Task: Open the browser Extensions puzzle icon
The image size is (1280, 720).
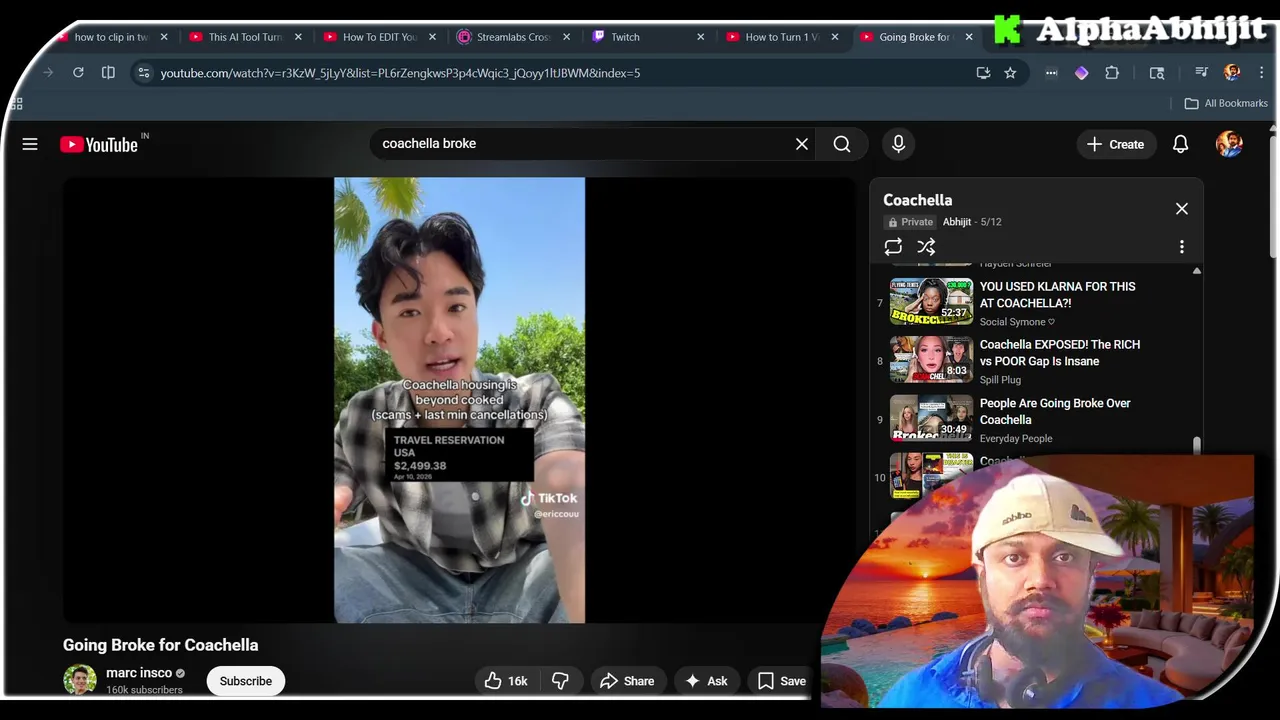Action: pos(1112,72)
